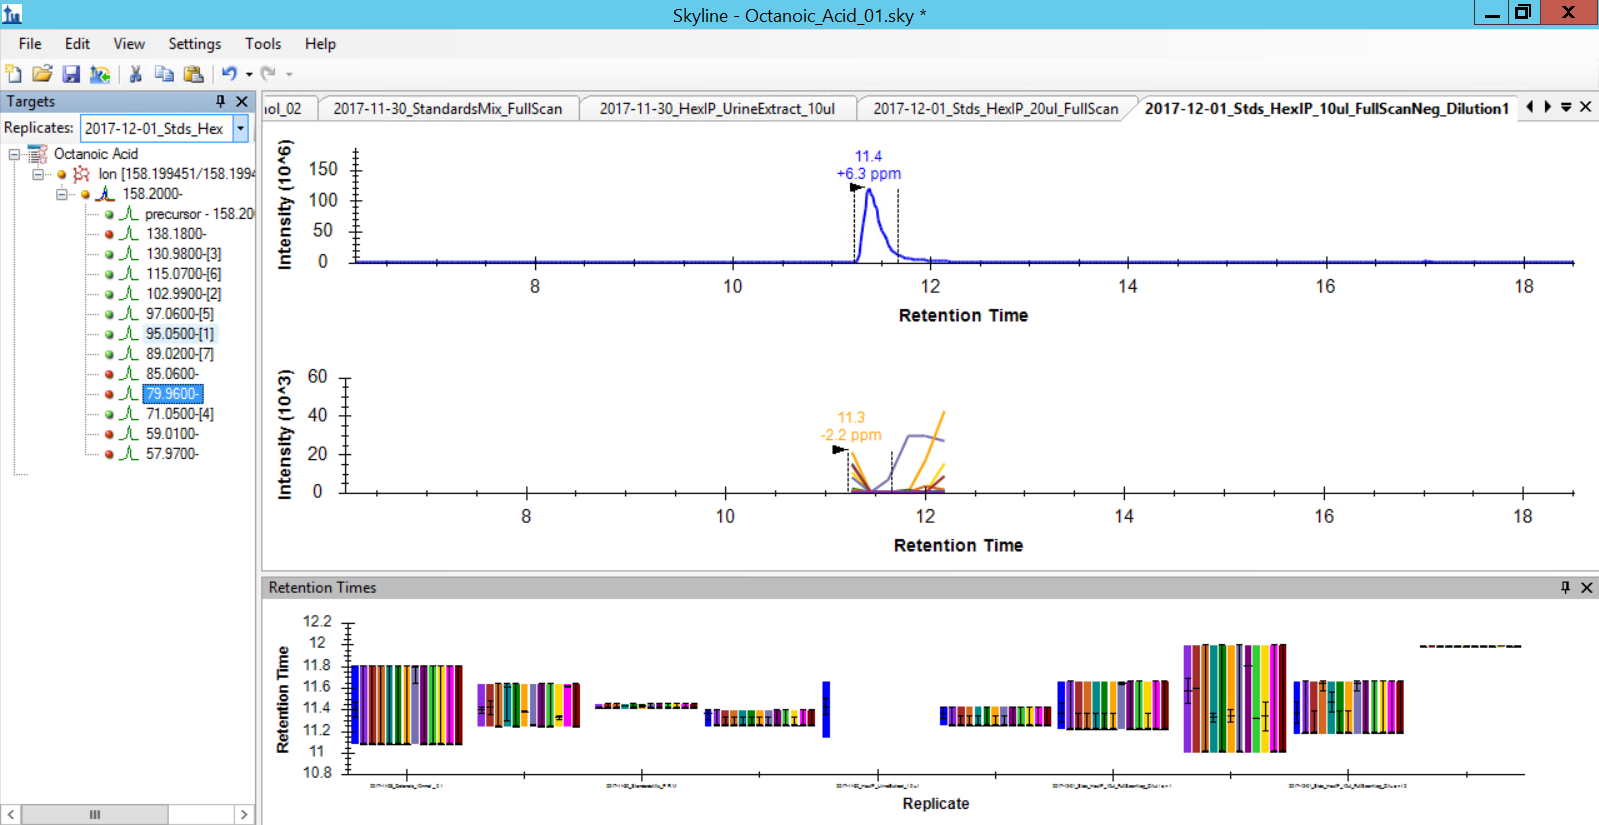1599x825 pixels.
Task: Open the Replicates dropdown
Action: [240, 128]
